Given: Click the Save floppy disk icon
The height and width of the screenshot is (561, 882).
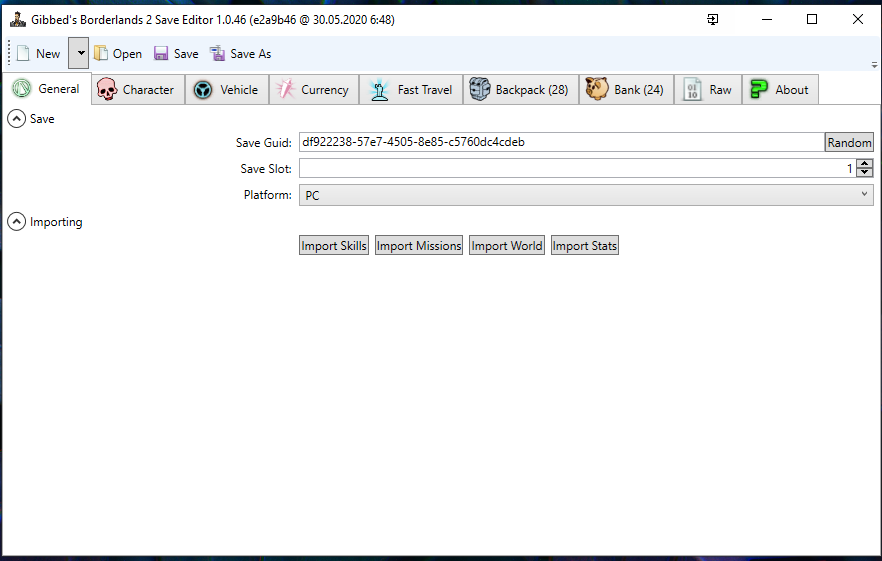Looking at the screenshot, I should click(x=161, y=53).
